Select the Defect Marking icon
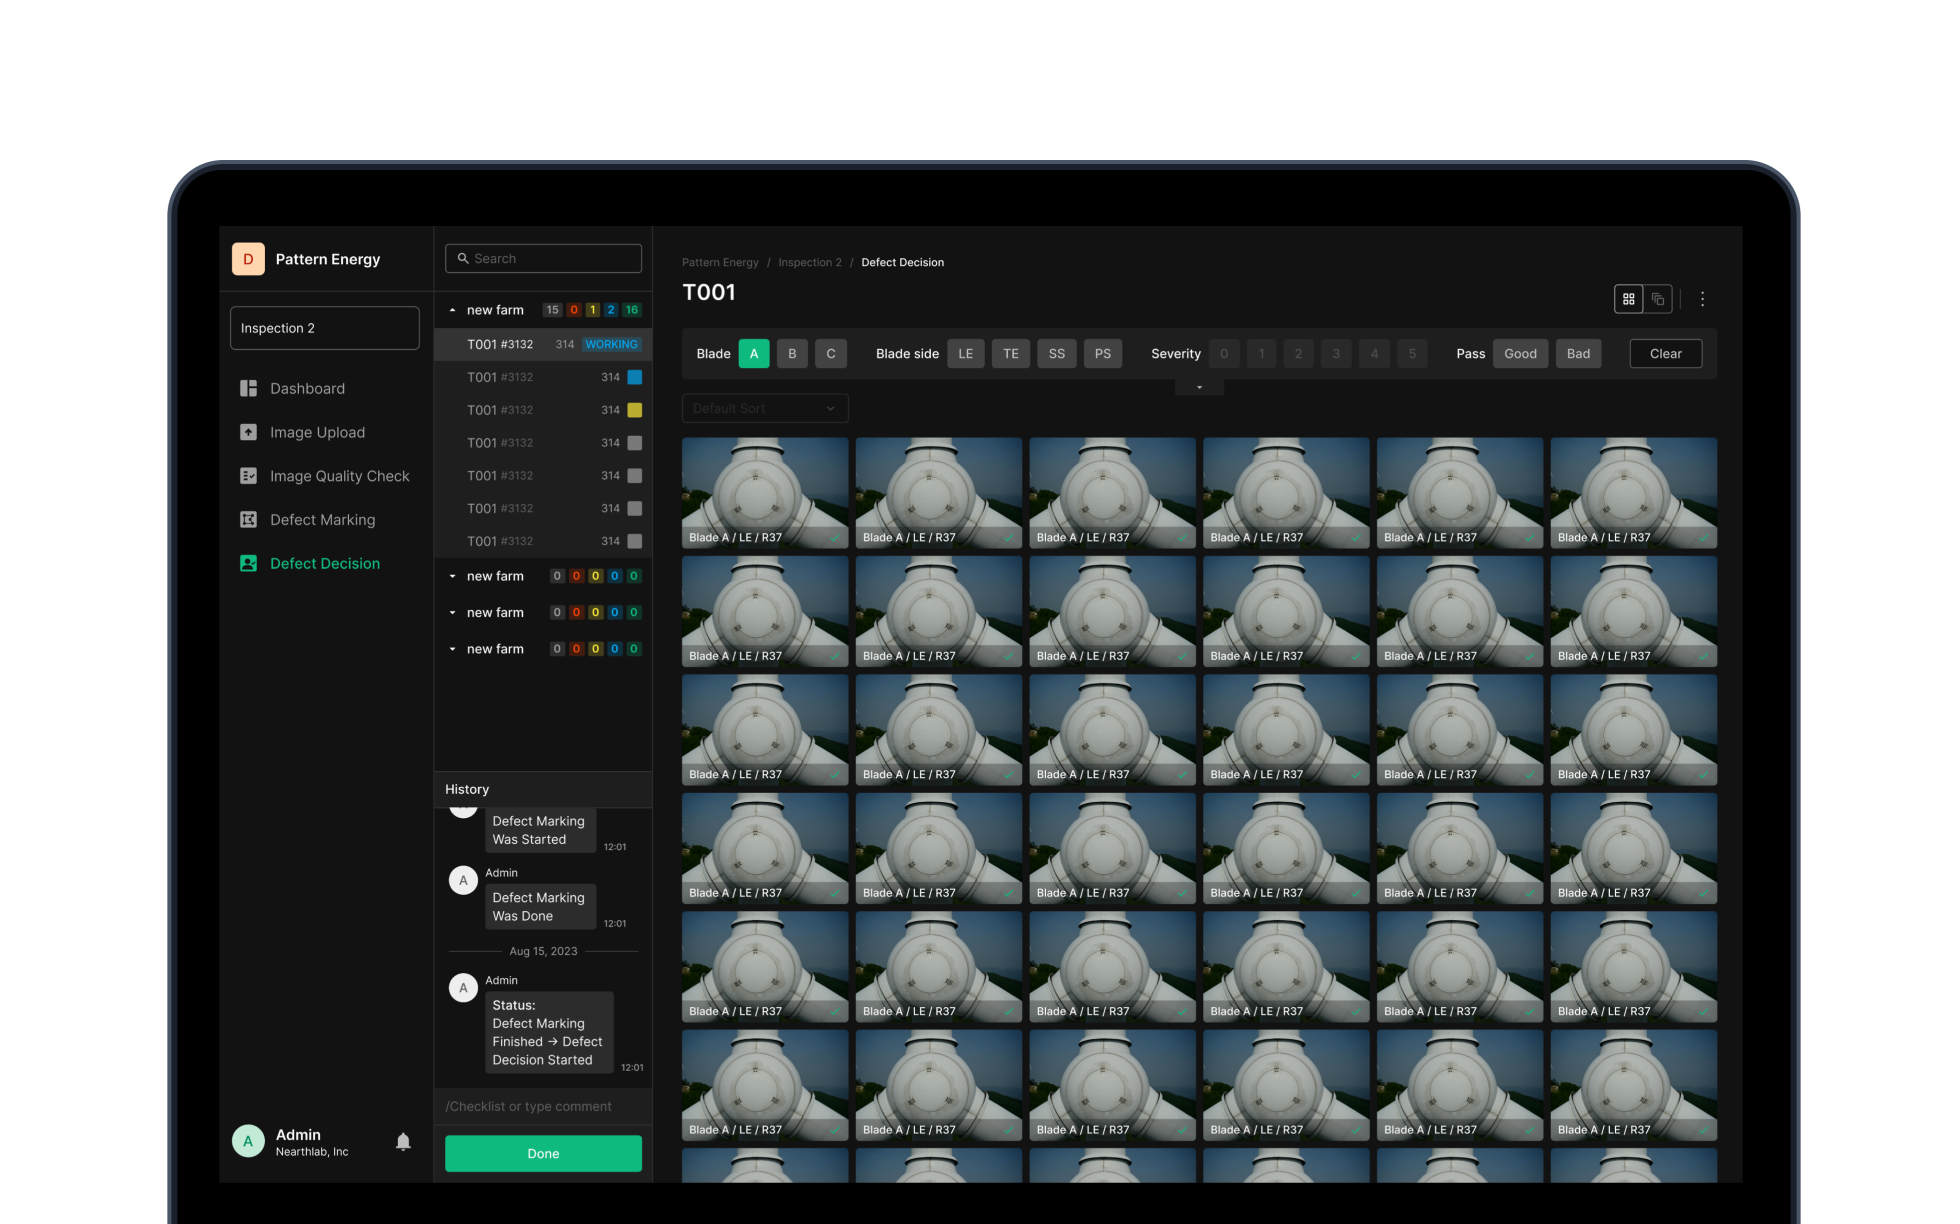Screen dimensions: 1960x1224 tap(248, 520)
